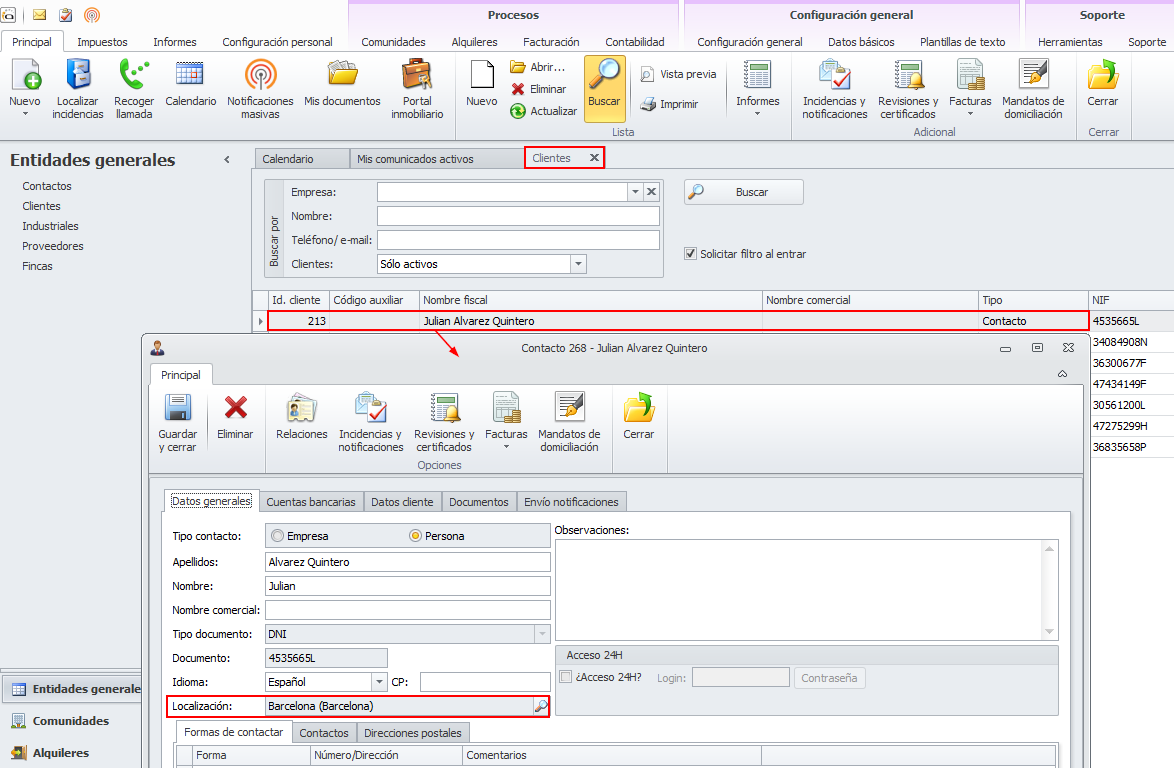
Task: Open Recoger llamada phone icon
Action: click(x=134, y=76)
